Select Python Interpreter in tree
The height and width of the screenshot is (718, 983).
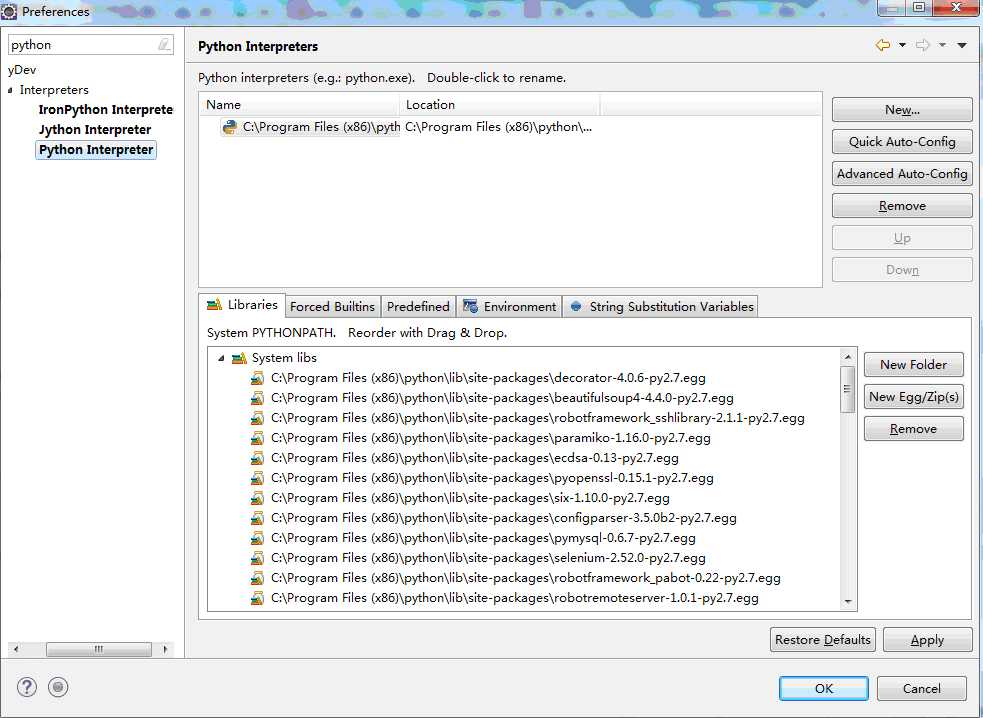tap(96, 150)
